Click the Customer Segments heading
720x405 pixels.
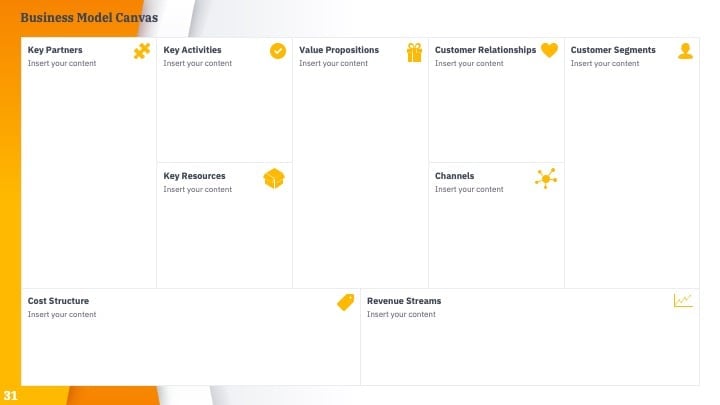(x=613, y=50)
